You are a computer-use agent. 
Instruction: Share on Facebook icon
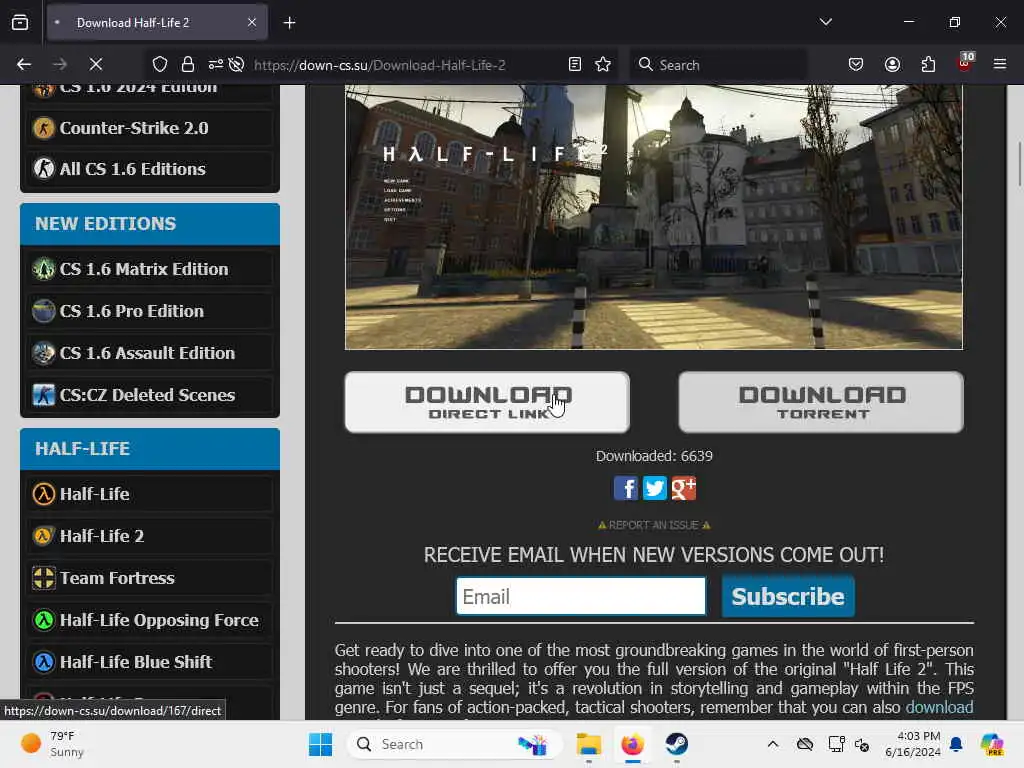point(626,488)
